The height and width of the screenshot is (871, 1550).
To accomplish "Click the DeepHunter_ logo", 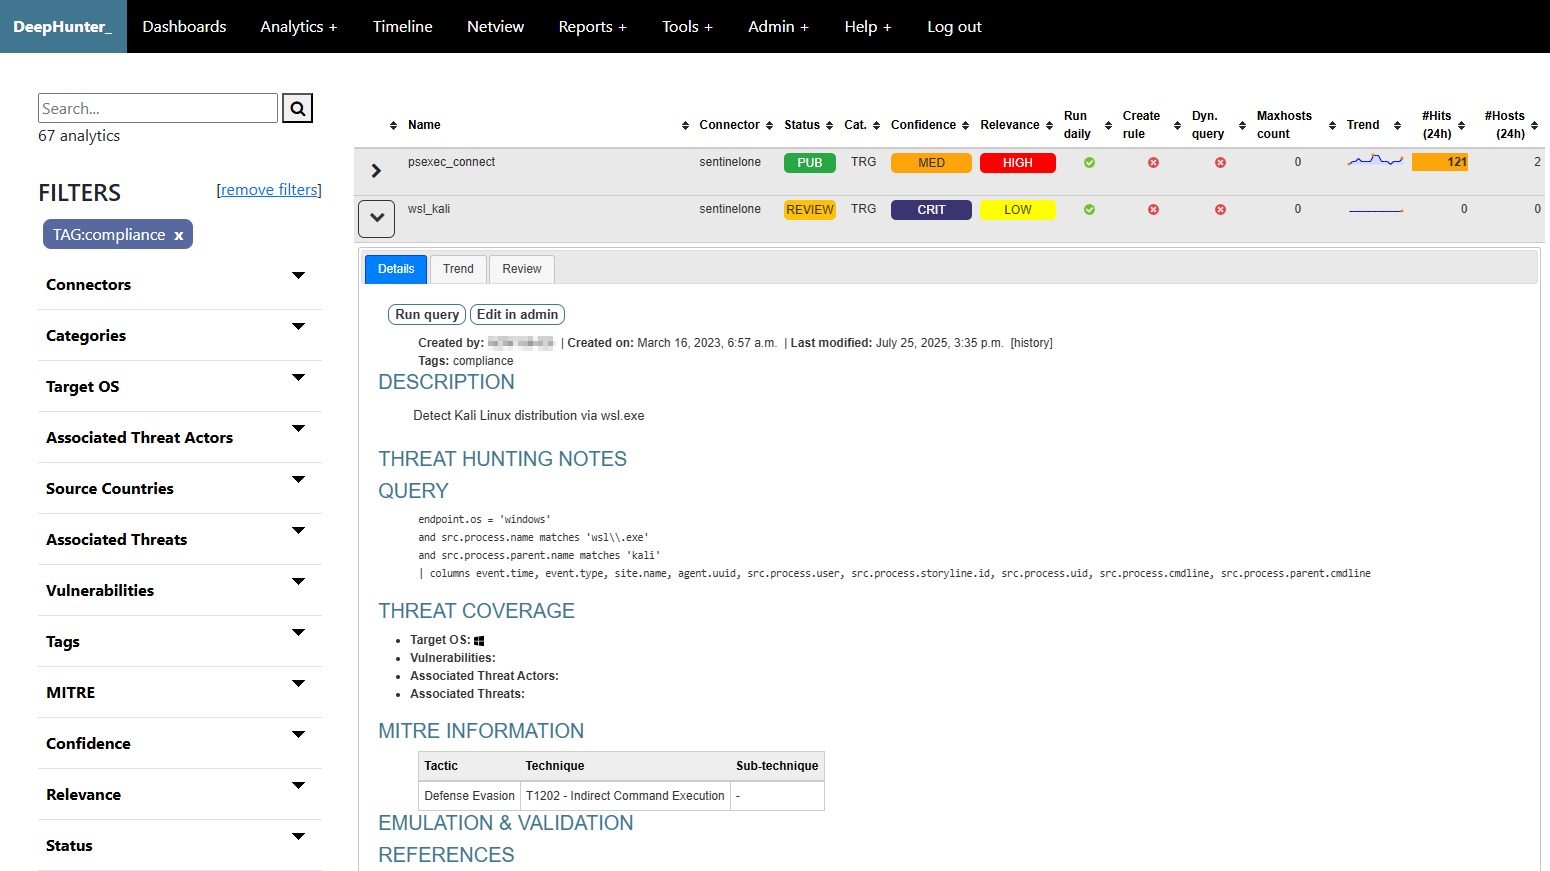I will pyautogui.click(x=63, y=26).
